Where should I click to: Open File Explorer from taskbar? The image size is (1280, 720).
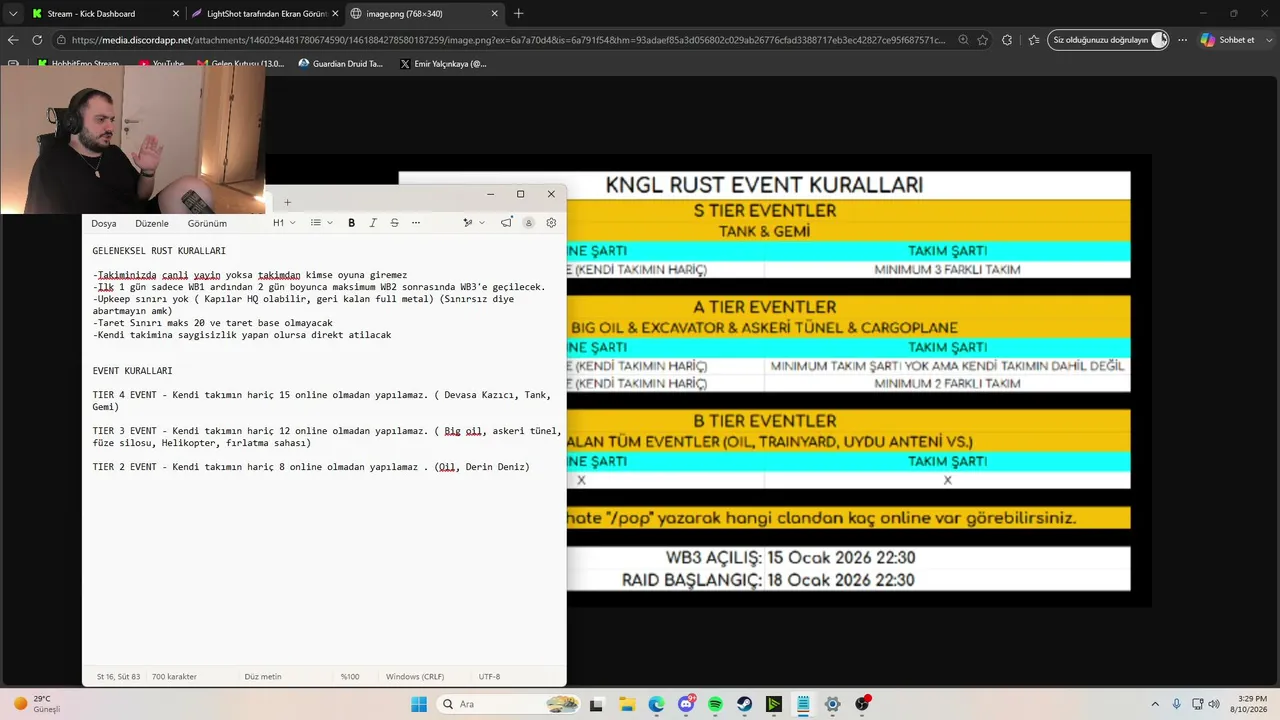tap(627, 704)
